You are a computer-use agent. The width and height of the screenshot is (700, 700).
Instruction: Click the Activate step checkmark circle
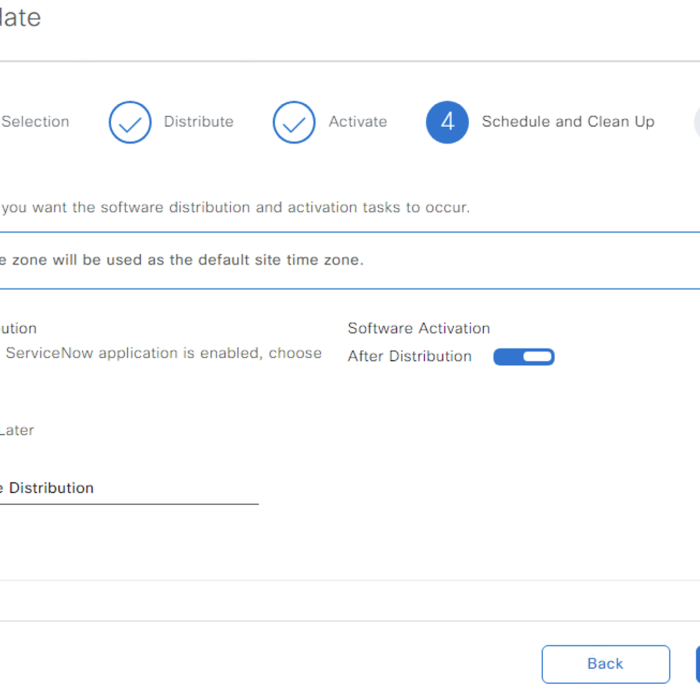pyautogui.click(x=294, y=122)
